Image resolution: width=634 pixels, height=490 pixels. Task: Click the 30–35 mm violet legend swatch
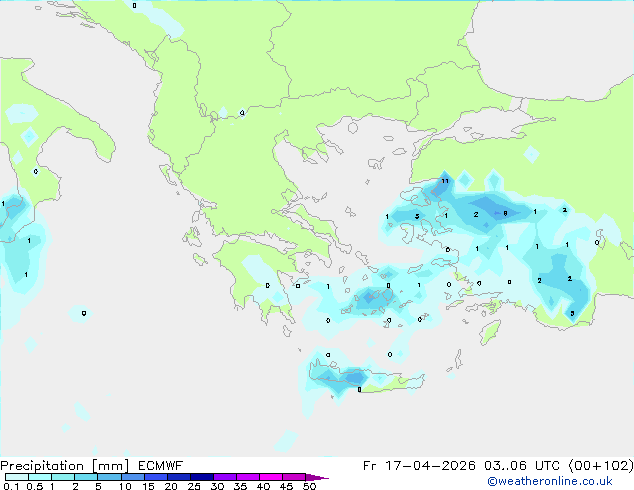click(x=225, y=477)
